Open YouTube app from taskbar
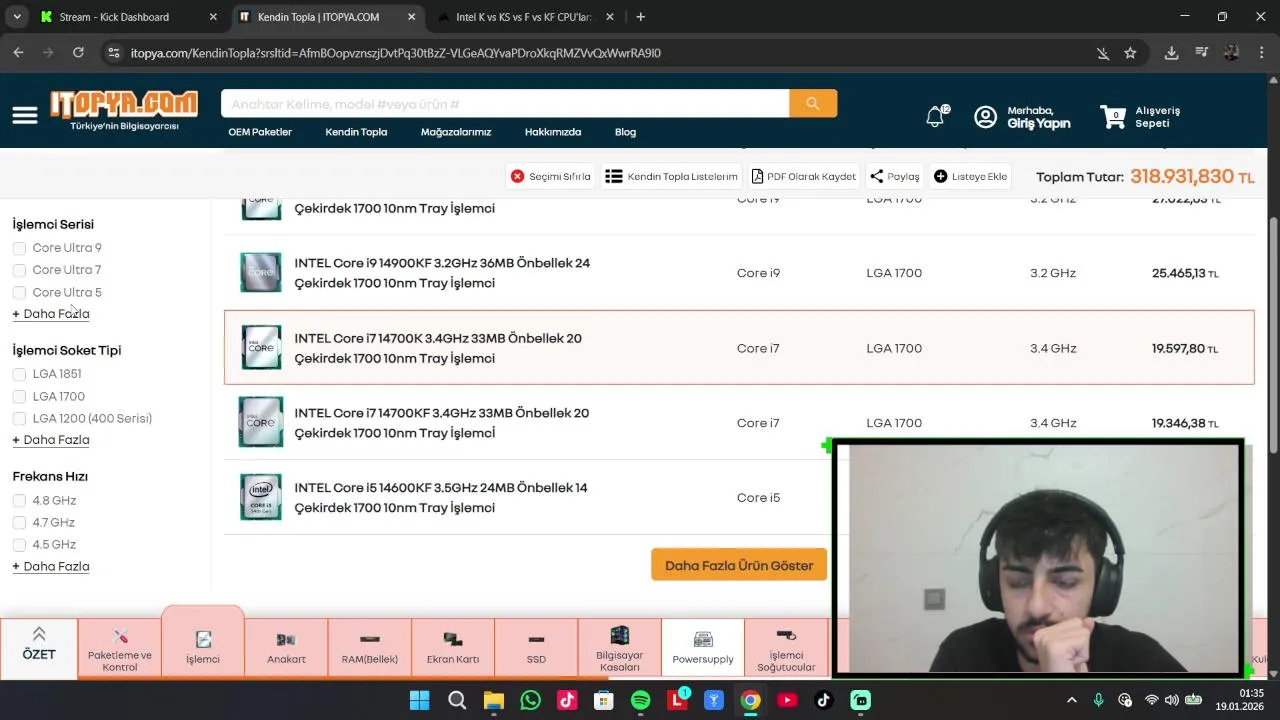The height and width of the screenshot is (720, 1280). tap(787, 700)
